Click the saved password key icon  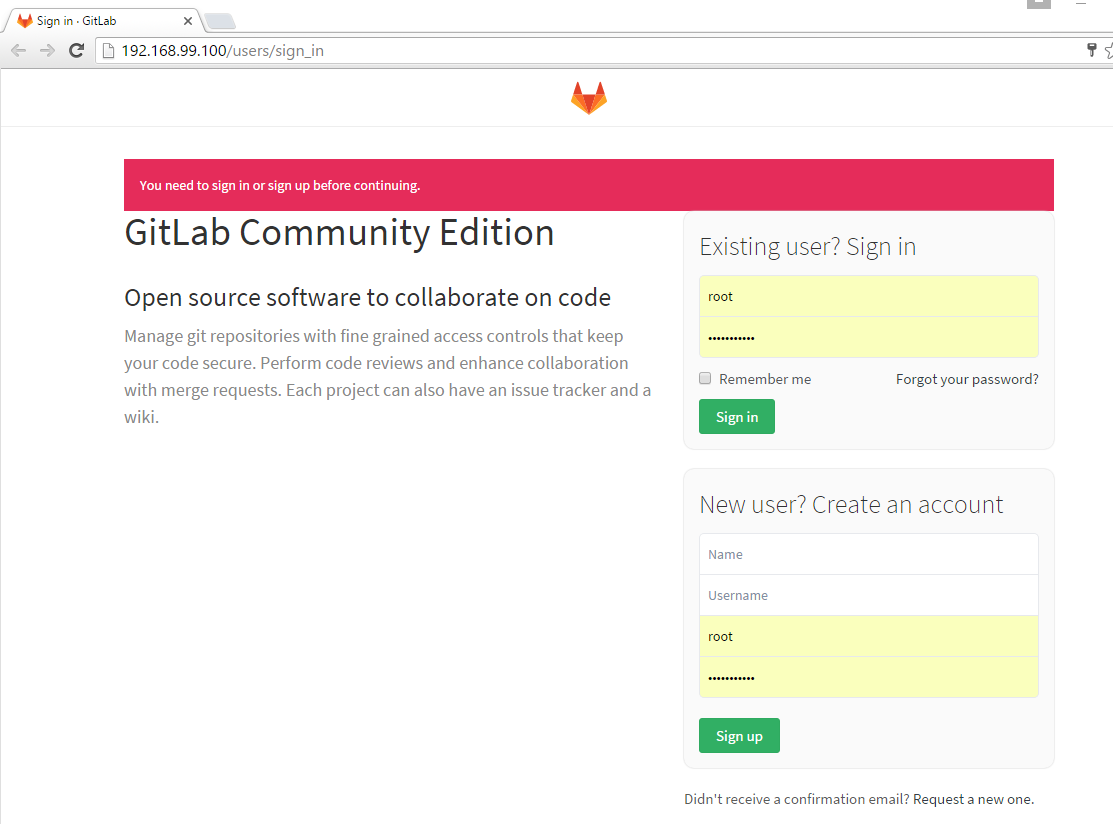[1091, 50]
